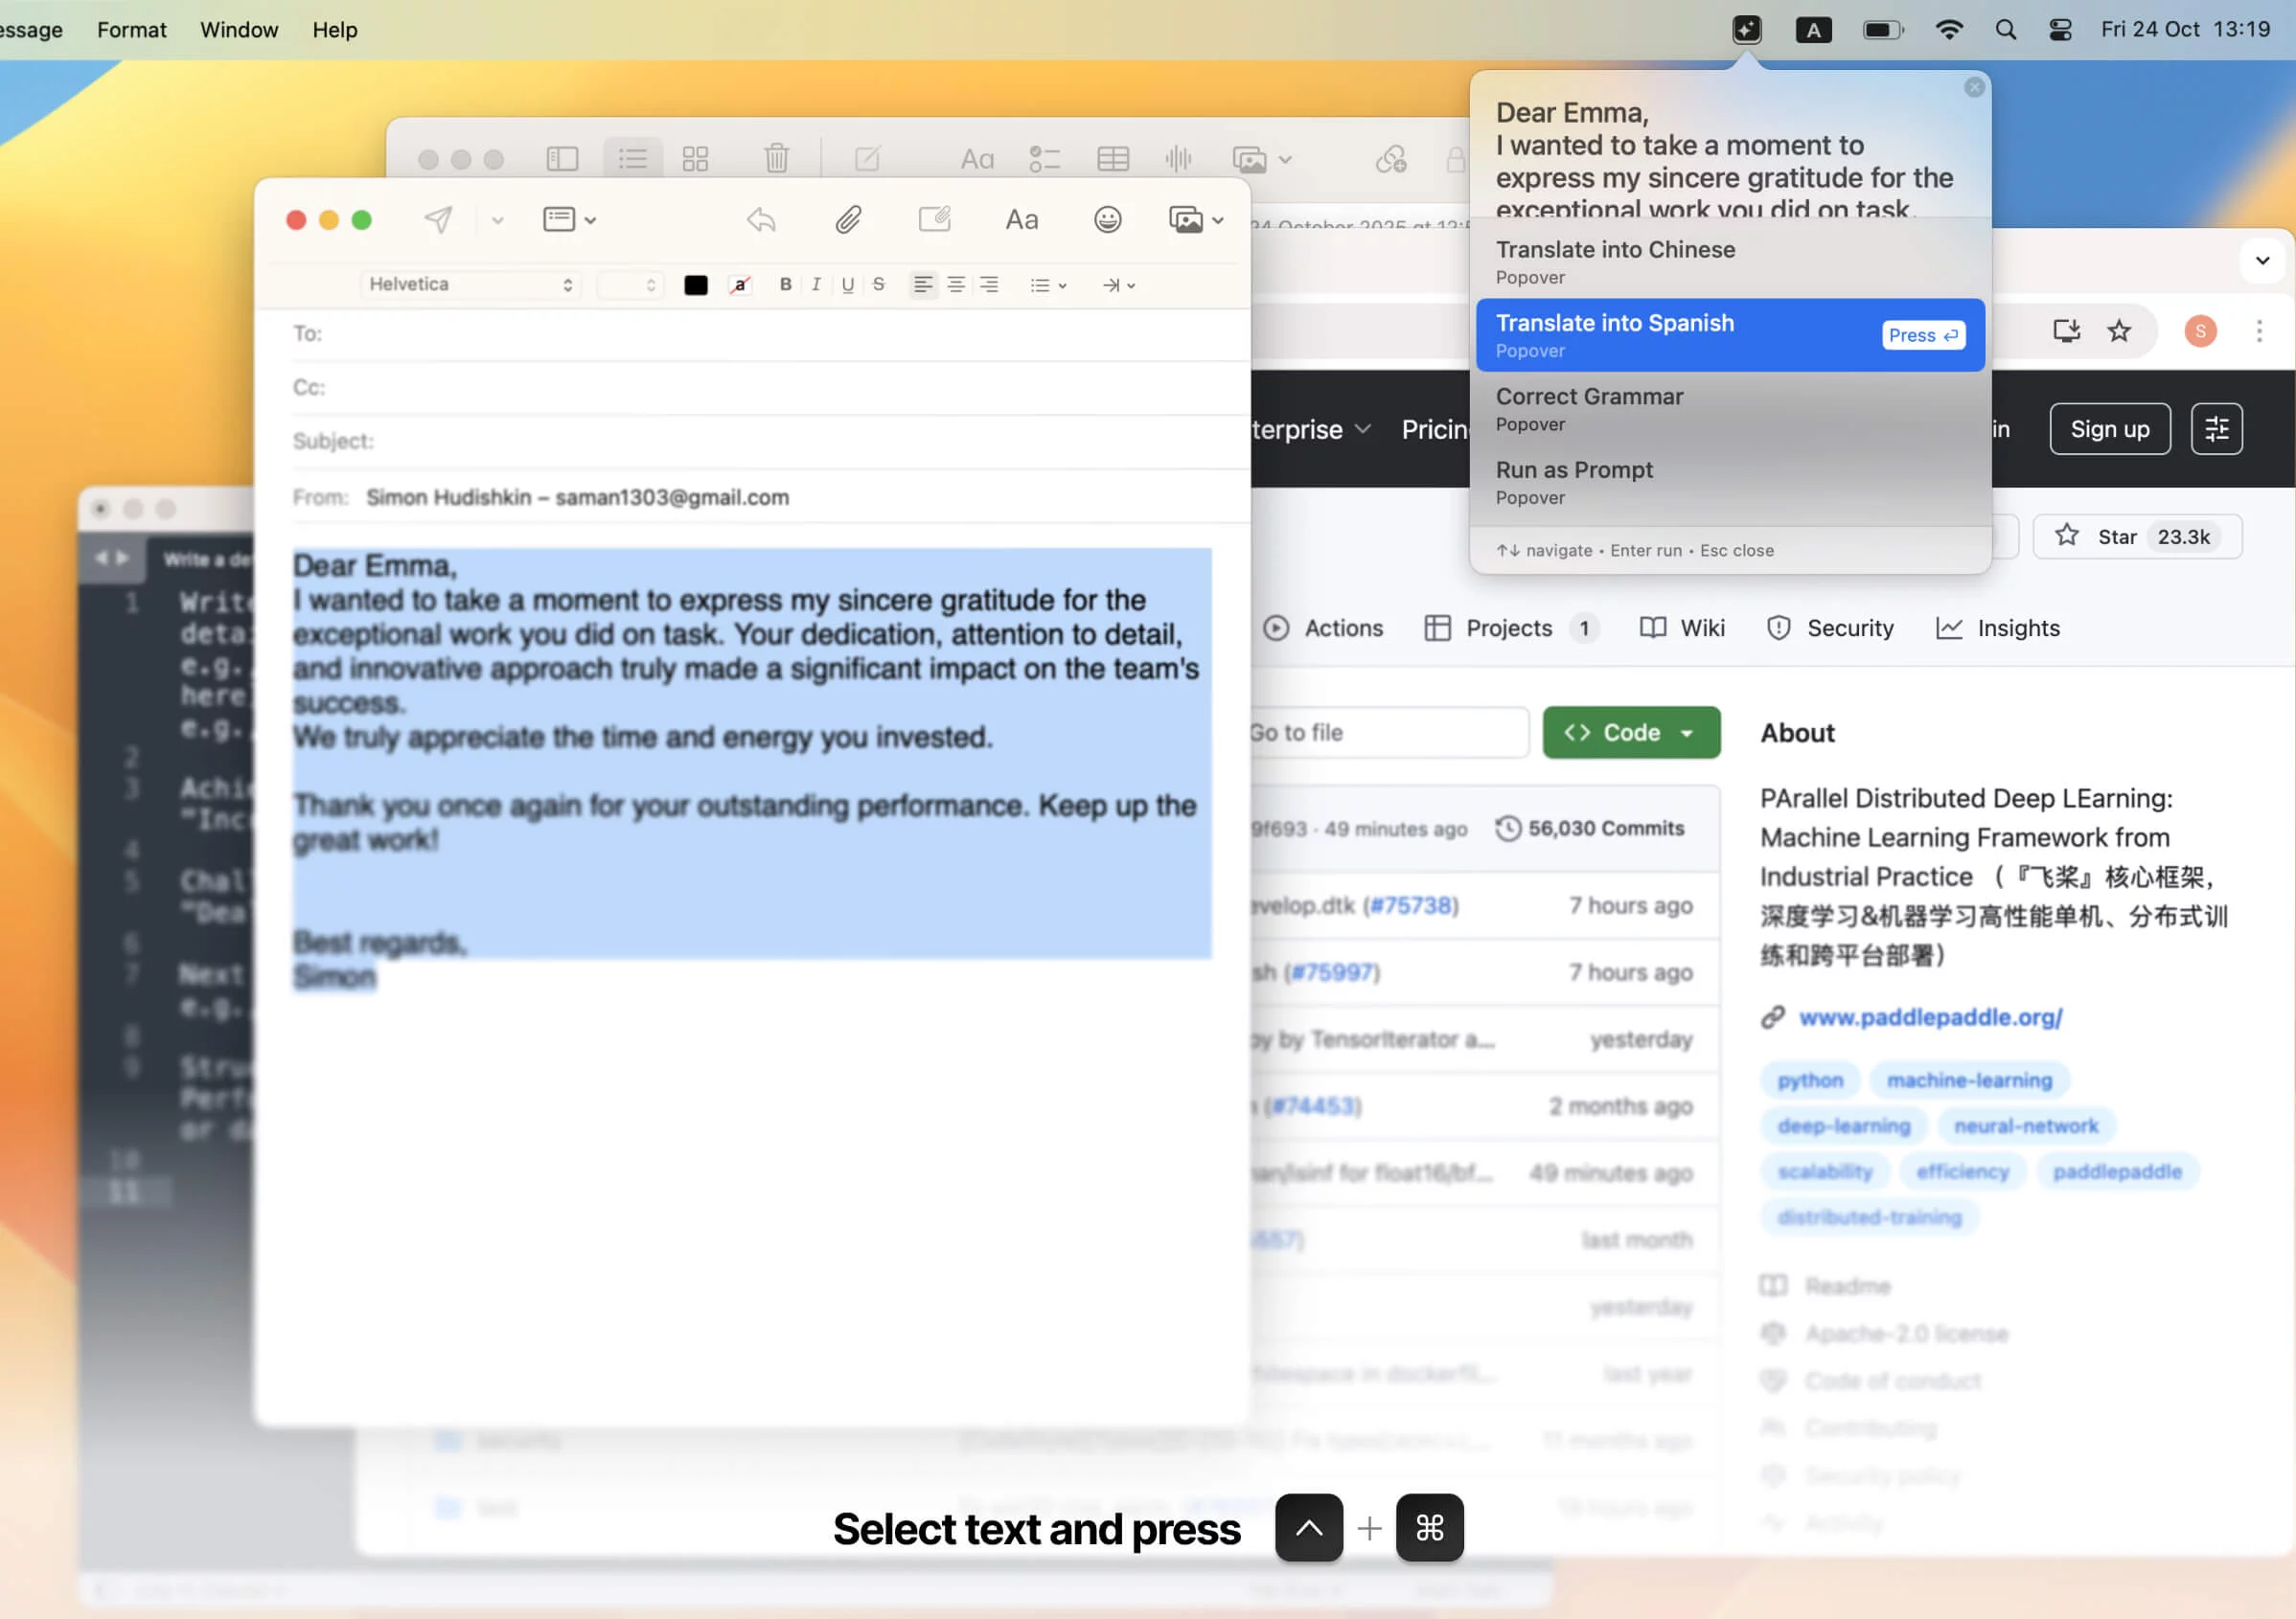Viewport: 2296px width, 1619px height.
Task: Apply strikethrough formatting to selected text
Action: point(878,284)
